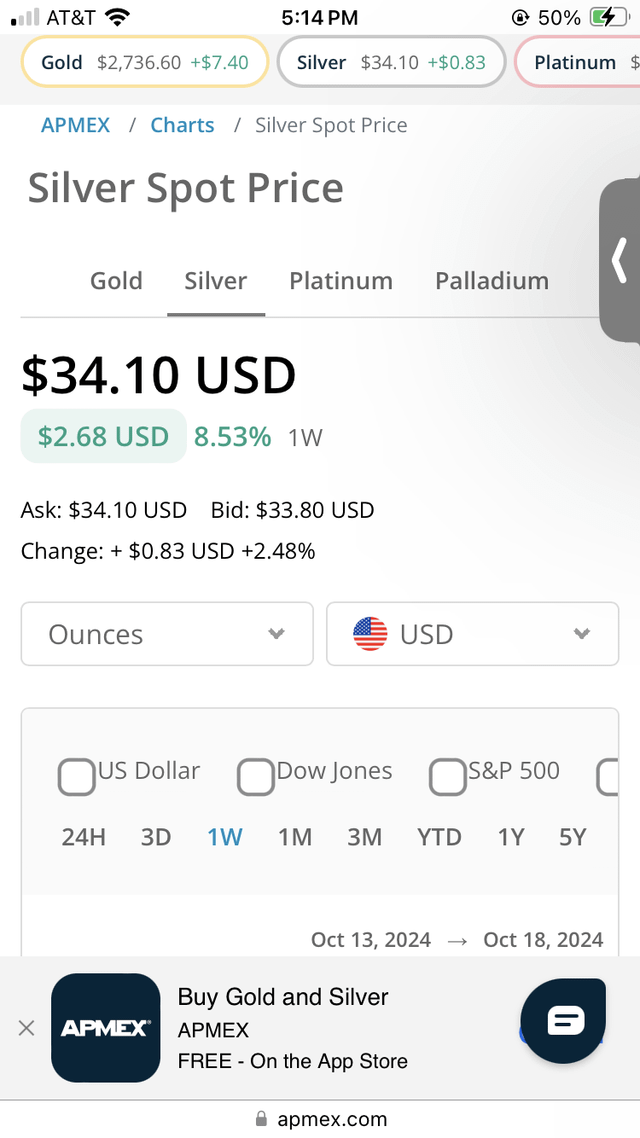The width and height of the screenshot is (640, 1138).
Task: Switch to the Platinum tab
Action: [x=341, y=281]
